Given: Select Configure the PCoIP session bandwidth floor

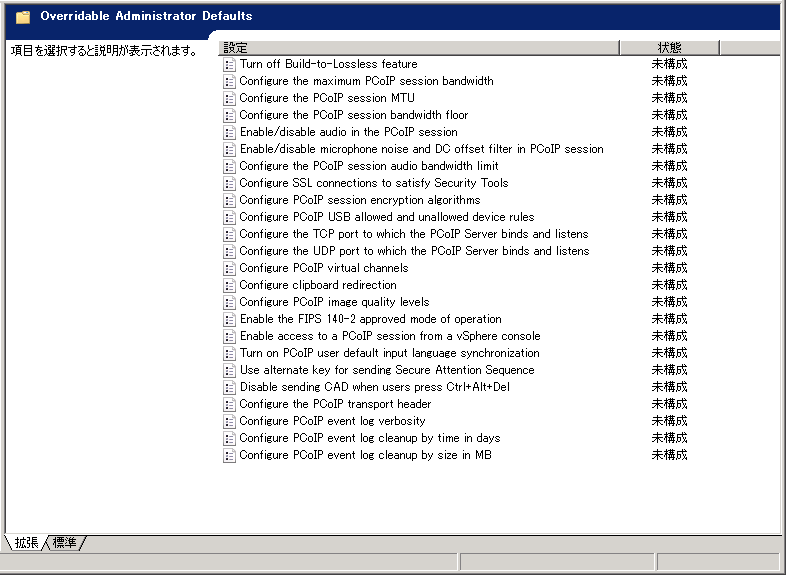Looking at the screenshot, I should tap(354, 115).
